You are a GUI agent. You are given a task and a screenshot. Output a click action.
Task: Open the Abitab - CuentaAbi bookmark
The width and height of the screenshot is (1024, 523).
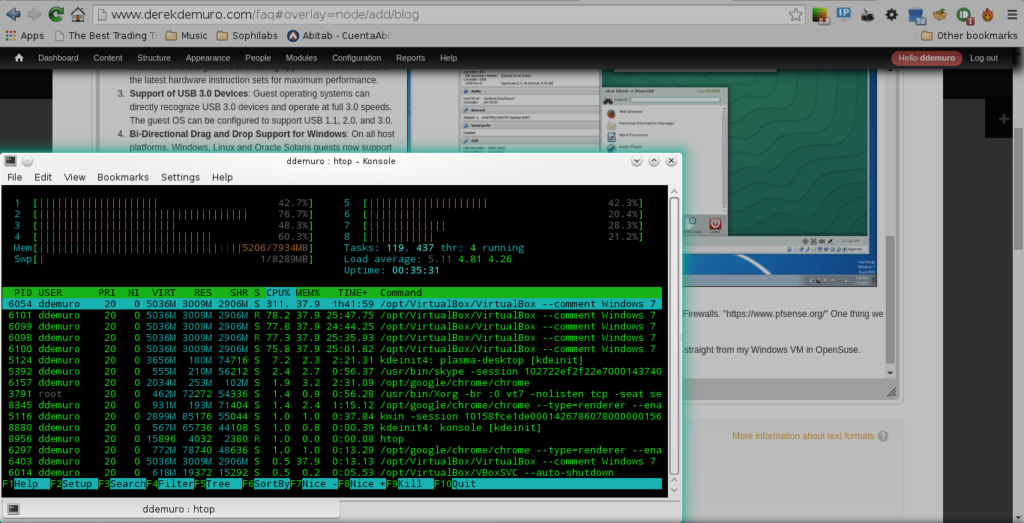tap(337, 36)
